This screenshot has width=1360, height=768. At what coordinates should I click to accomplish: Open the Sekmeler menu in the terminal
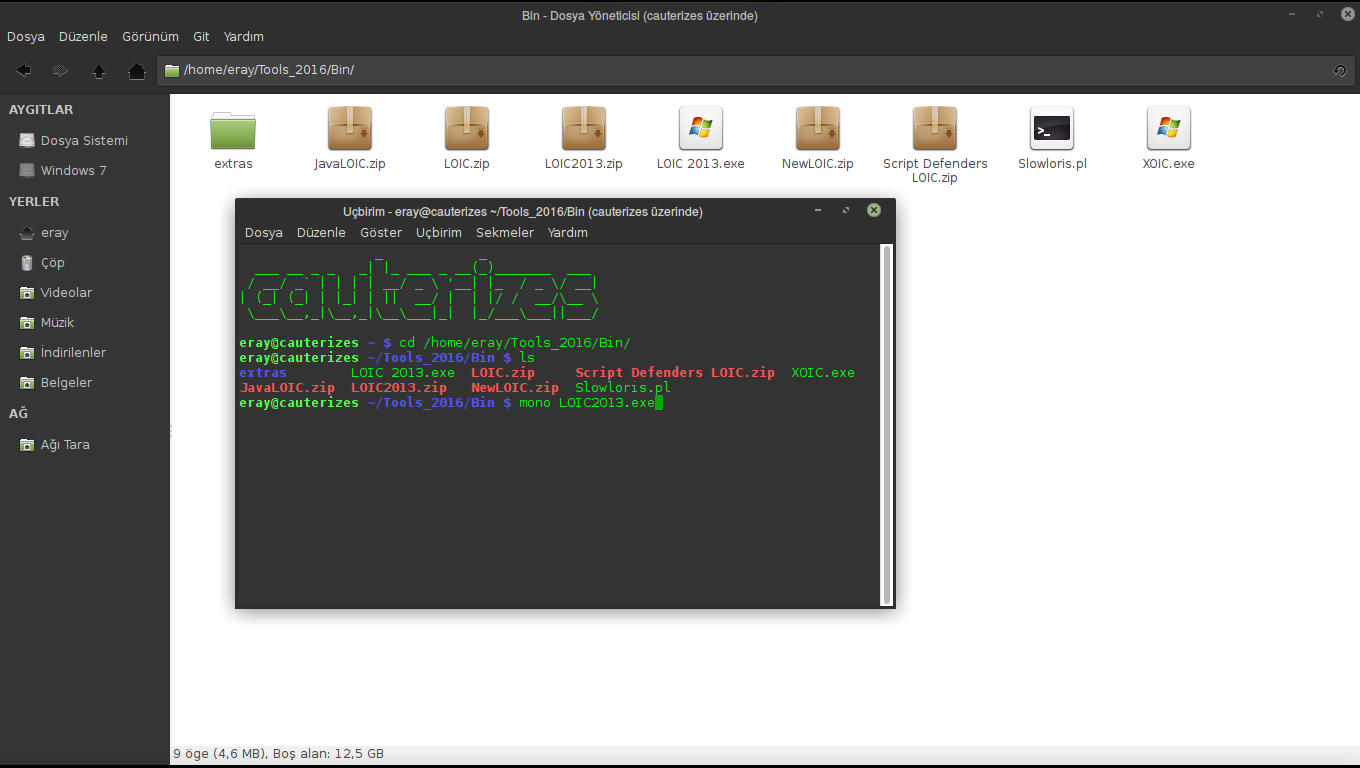pyautogui.click(x=505, y=233)
